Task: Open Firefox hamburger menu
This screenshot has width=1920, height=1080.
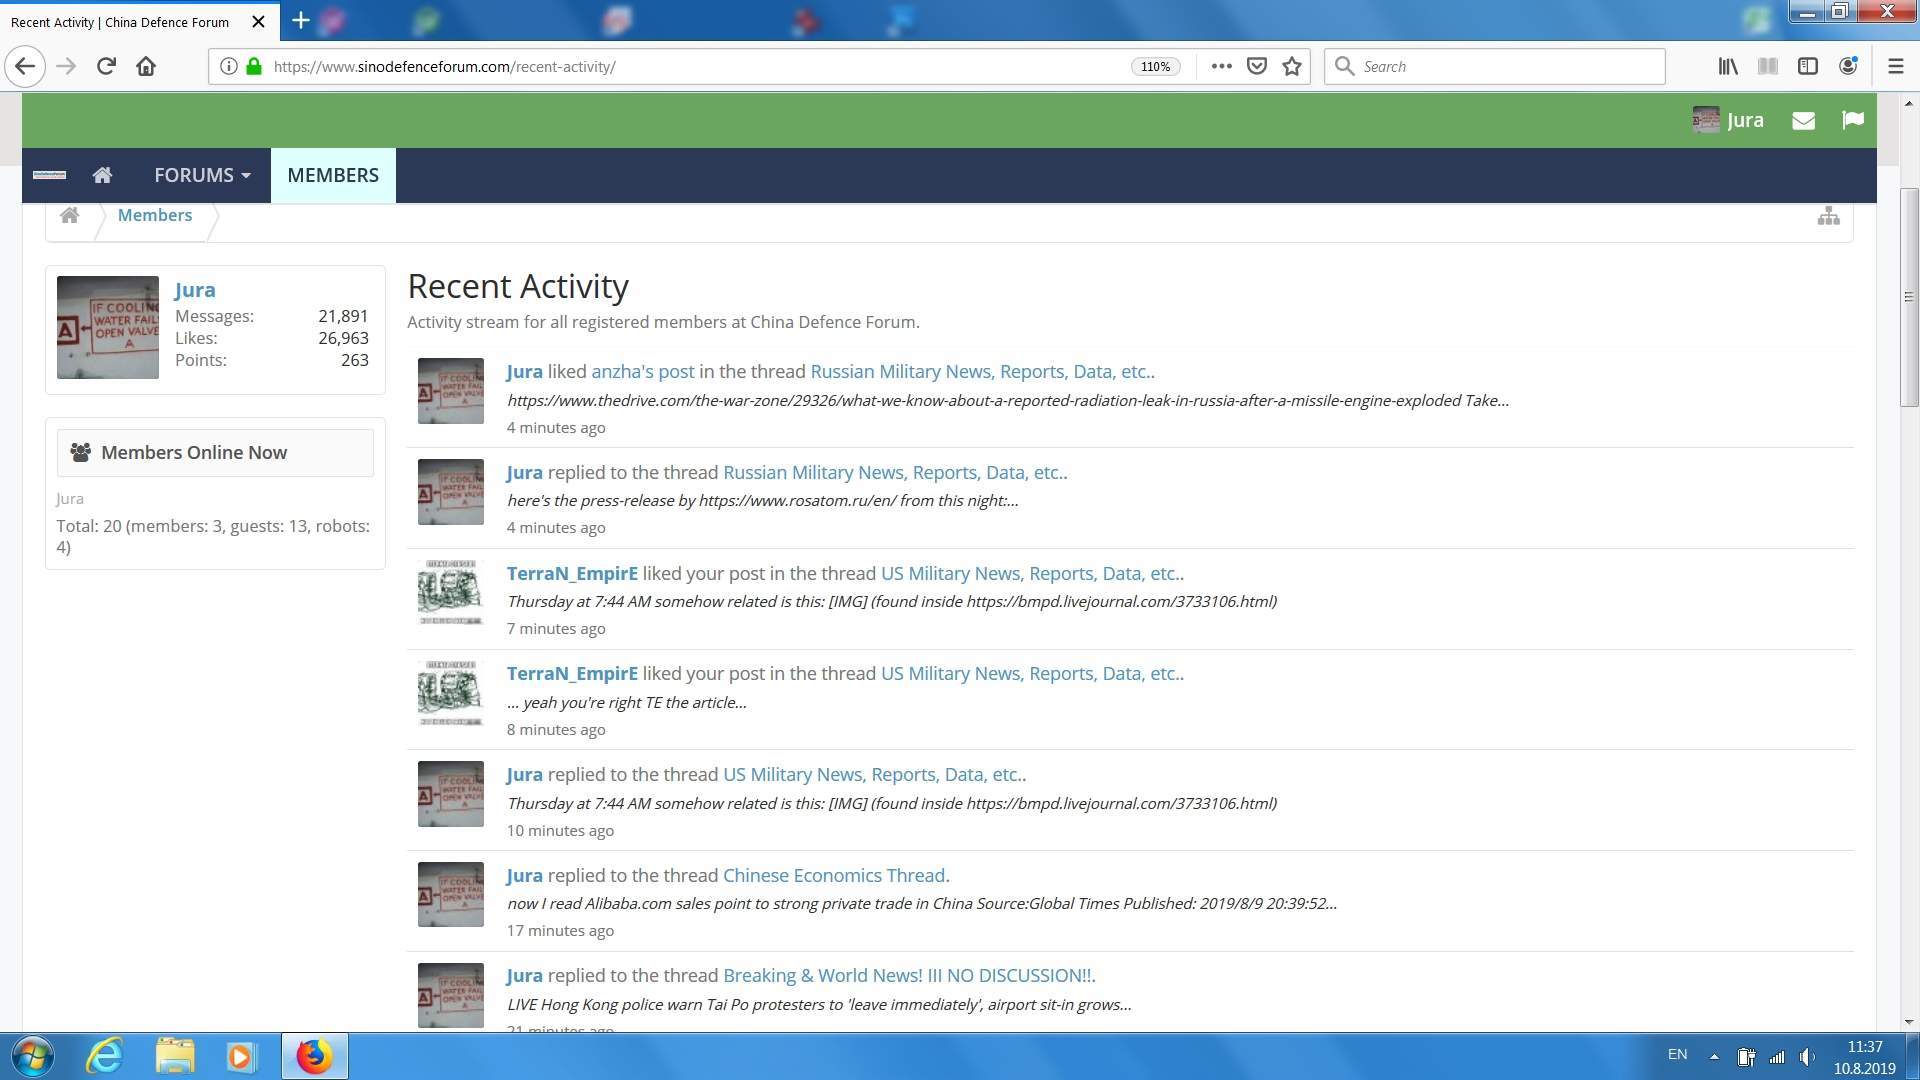Action: (1895, 66)
